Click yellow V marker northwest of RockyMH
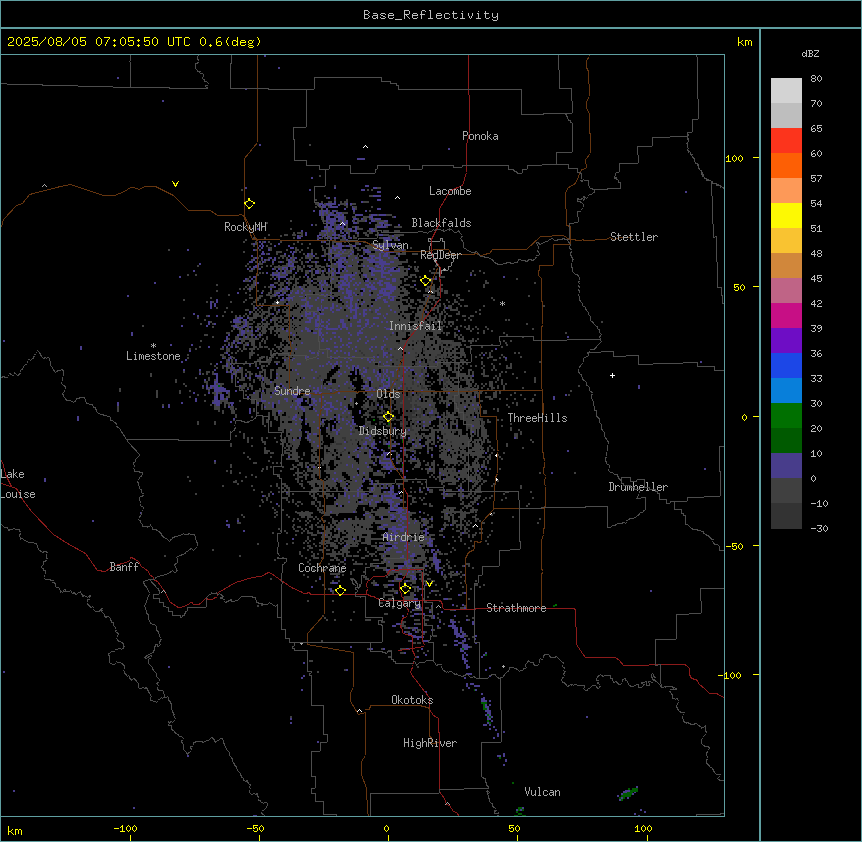The image size is (862, 842). click(175, 184)
